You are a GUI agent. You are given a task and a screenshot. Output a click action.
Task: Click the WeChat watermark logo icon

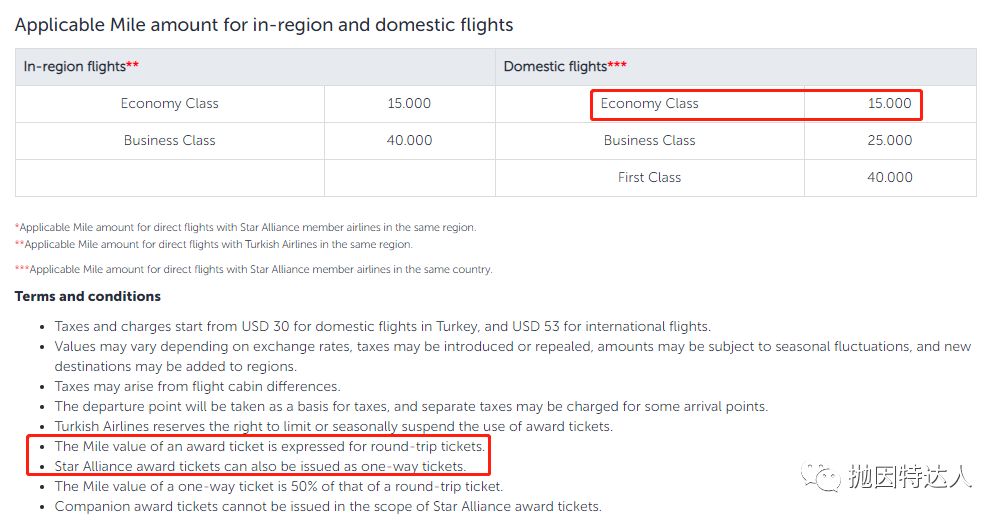click(820, 477)
